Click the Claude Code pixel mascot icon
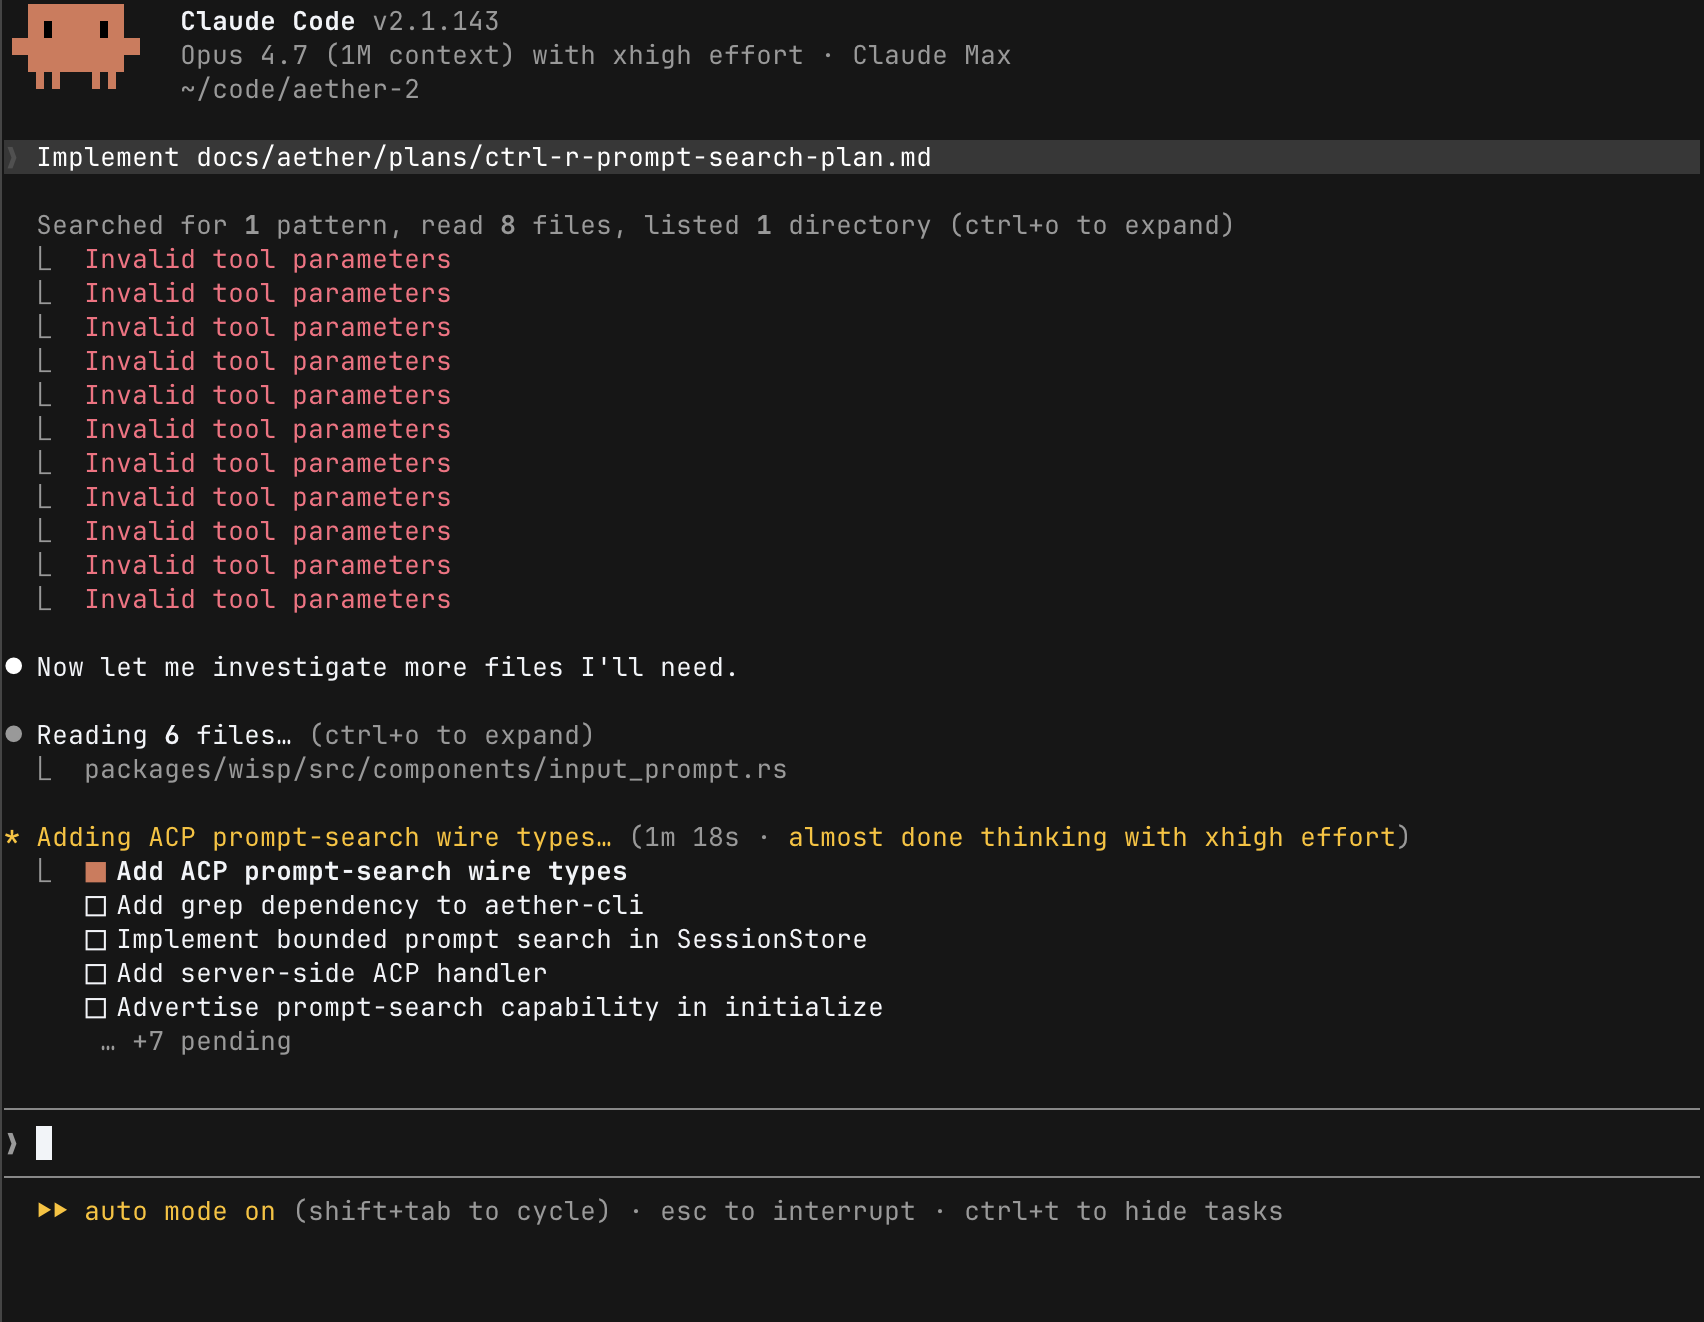1704x1322 pixels. [76, 46]
